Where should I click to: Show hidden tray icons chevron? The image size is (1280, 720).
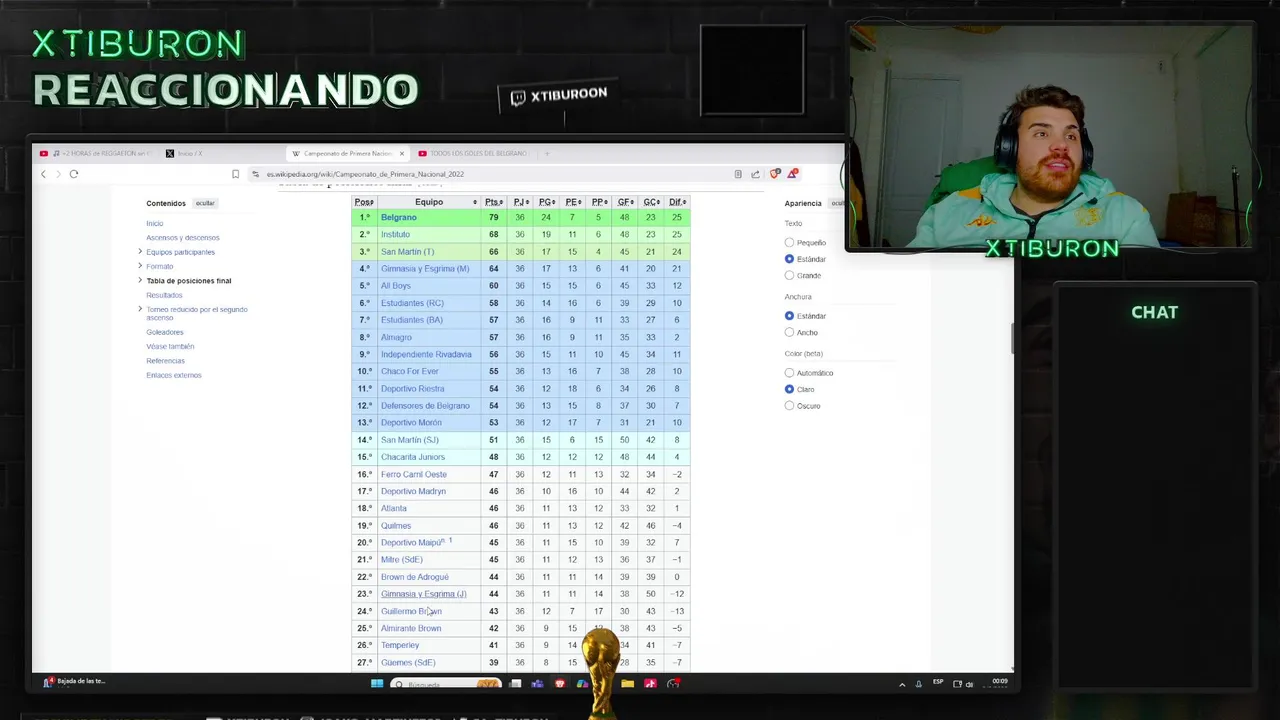point(902,684)
